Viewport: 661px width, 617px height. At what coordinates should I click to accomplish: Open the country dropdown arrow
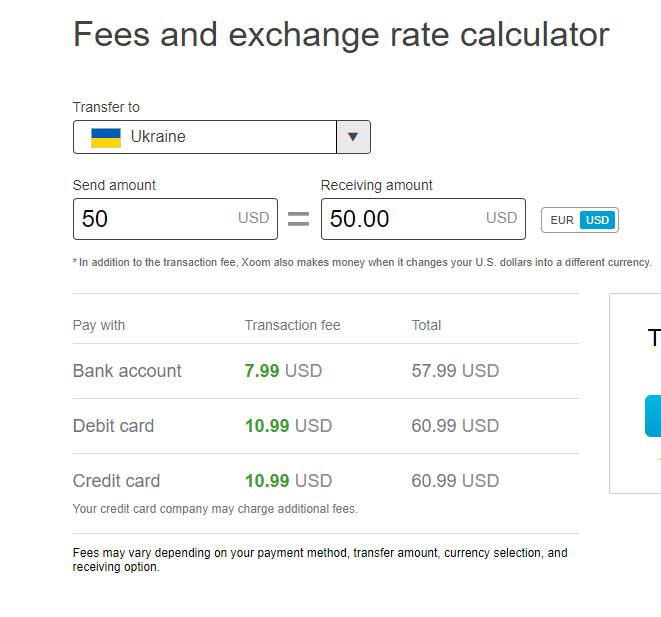tap(353, 137)
